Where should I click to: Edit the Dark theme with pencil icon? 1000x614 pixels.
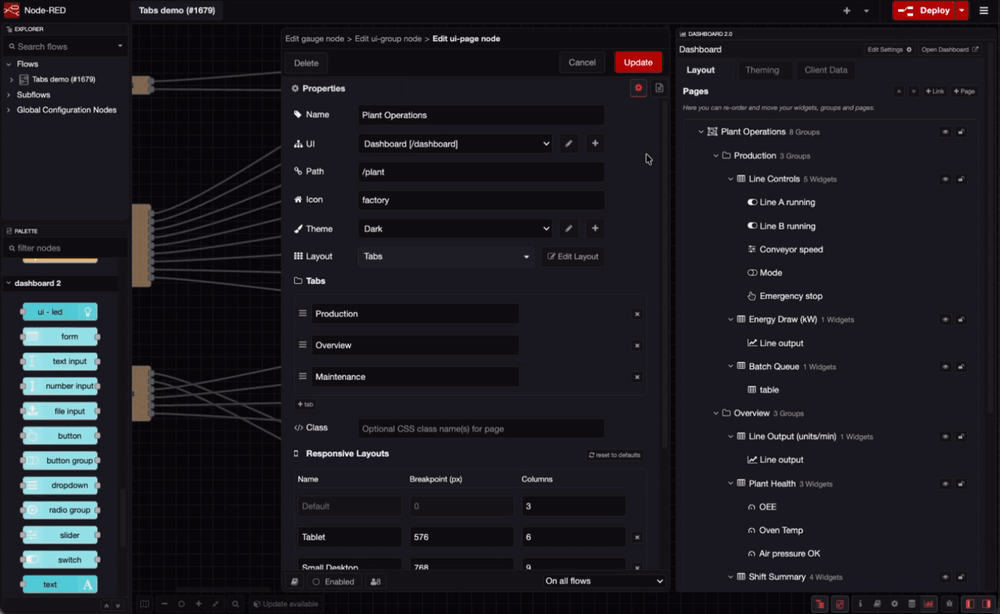click(x=568, y=228)
